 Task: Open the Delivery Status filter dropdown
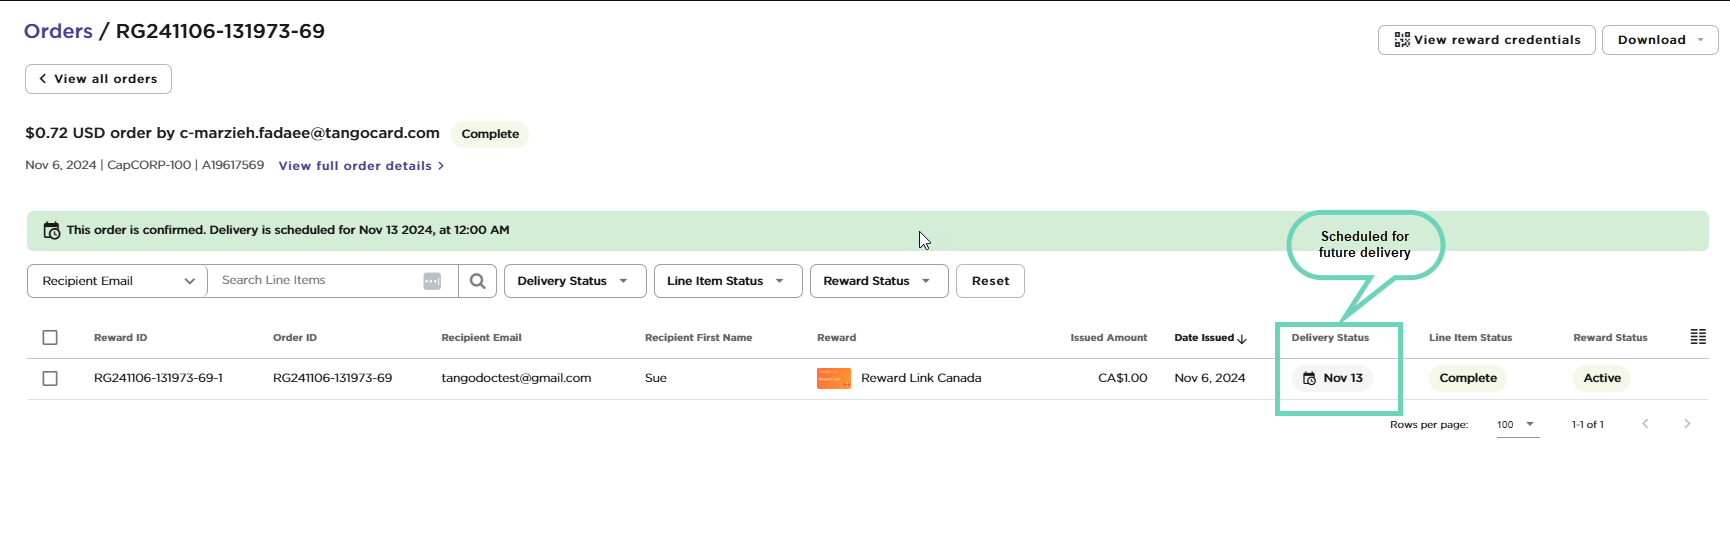pyautogui.click(x=574, y=281)
